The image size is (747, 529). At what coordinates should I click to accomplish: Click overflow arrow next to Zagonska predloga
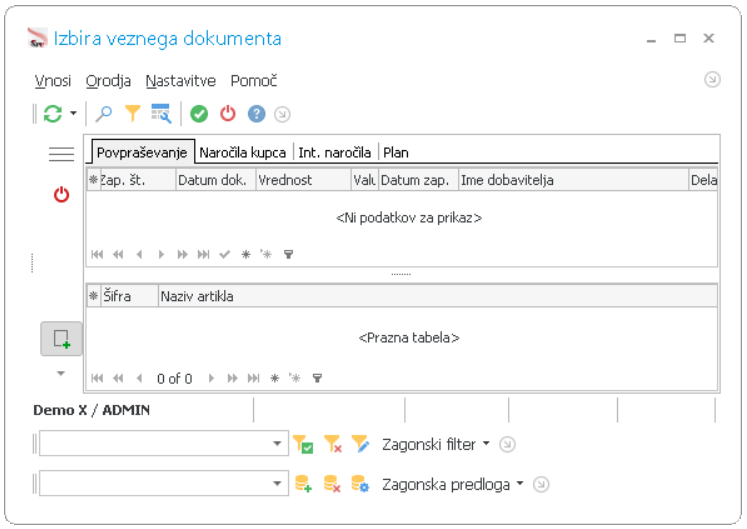click(541, 485)
